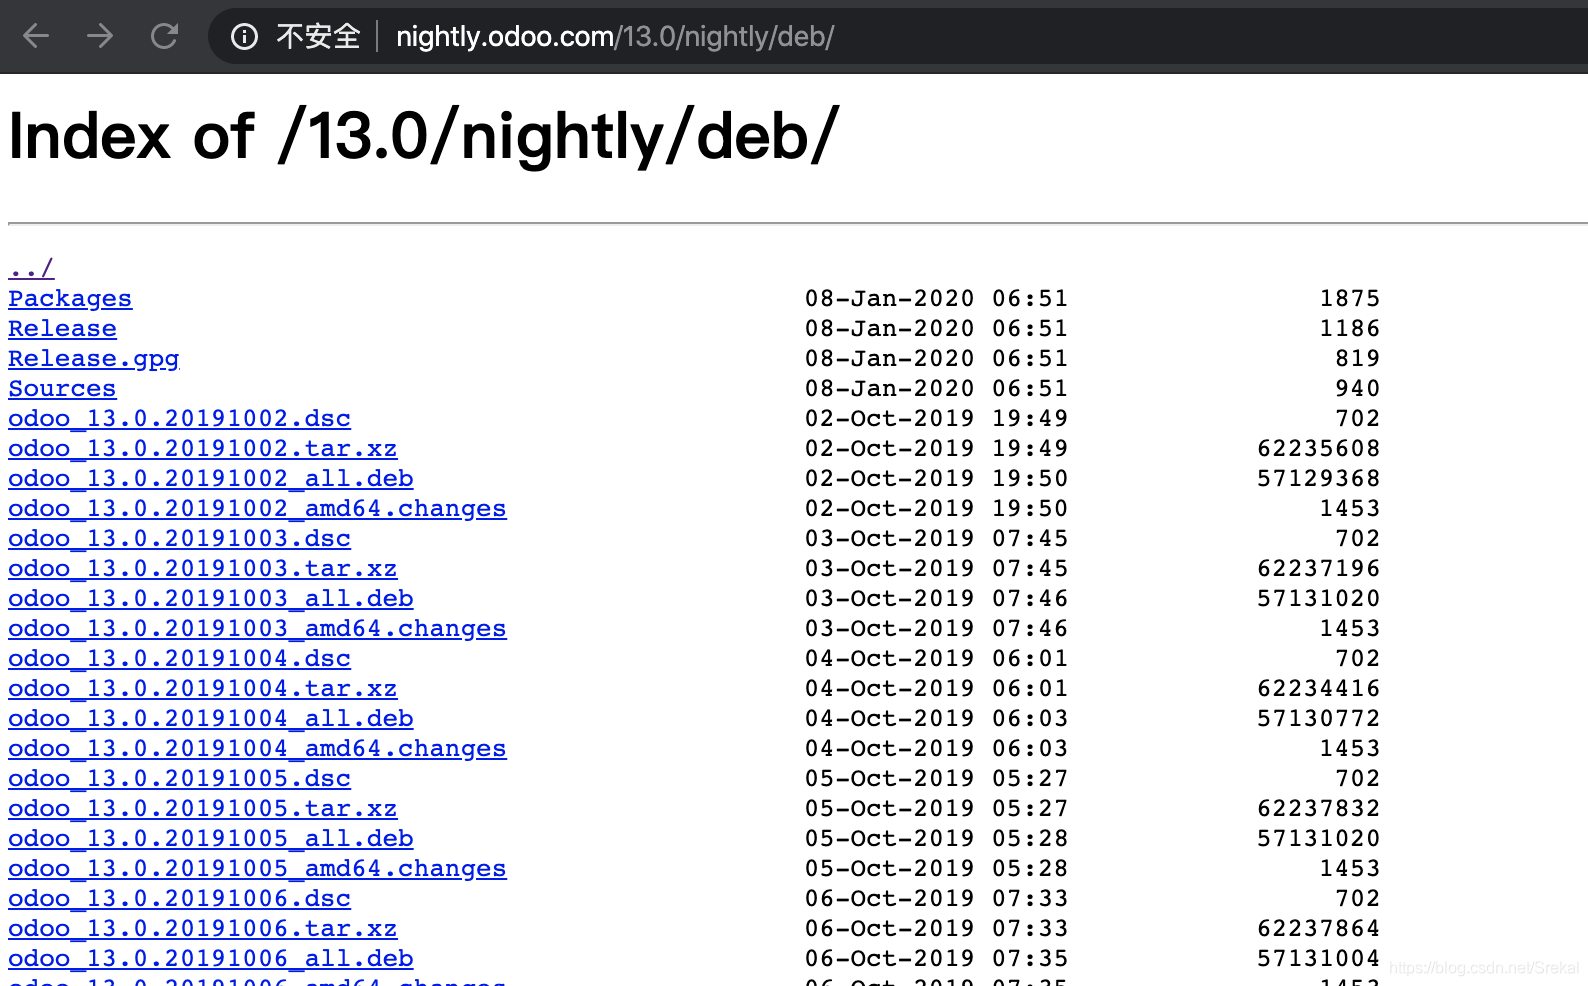Viewport: 1588px width, 986px height.
Task: Click the Release size value 1186
Action: (x=1350, y=328)
